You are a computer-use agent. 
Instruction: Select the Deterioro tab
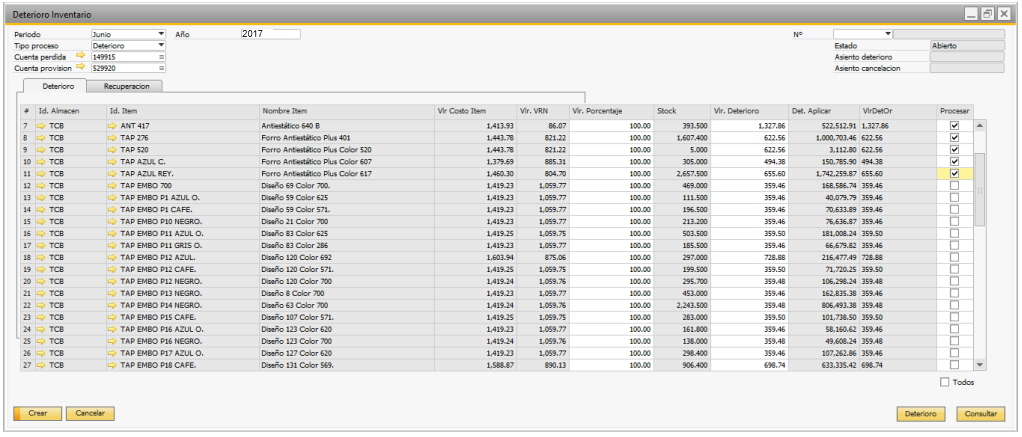57,87
